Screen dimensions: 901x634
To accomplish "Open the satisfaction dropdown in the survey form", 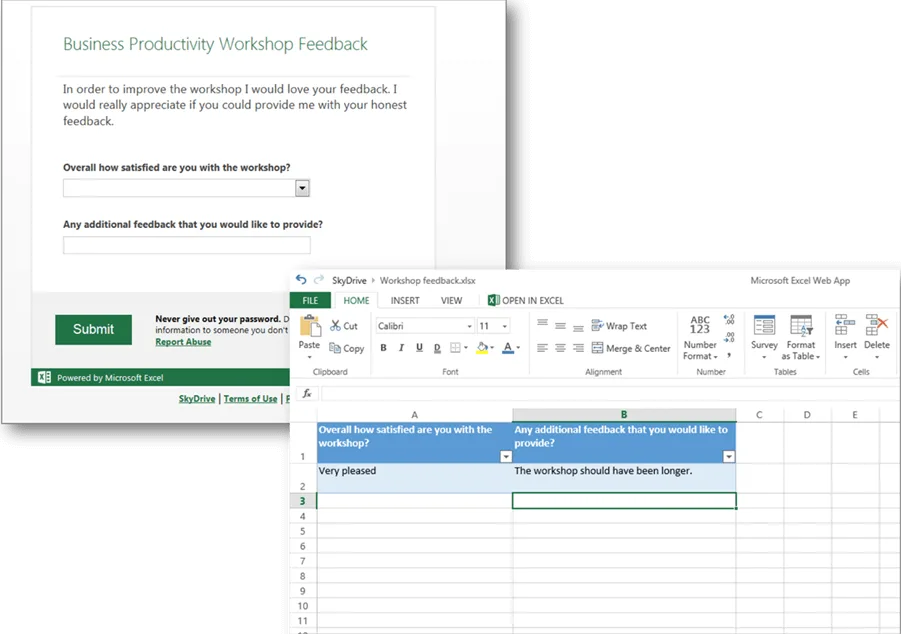I will click(x=302, y=188).
